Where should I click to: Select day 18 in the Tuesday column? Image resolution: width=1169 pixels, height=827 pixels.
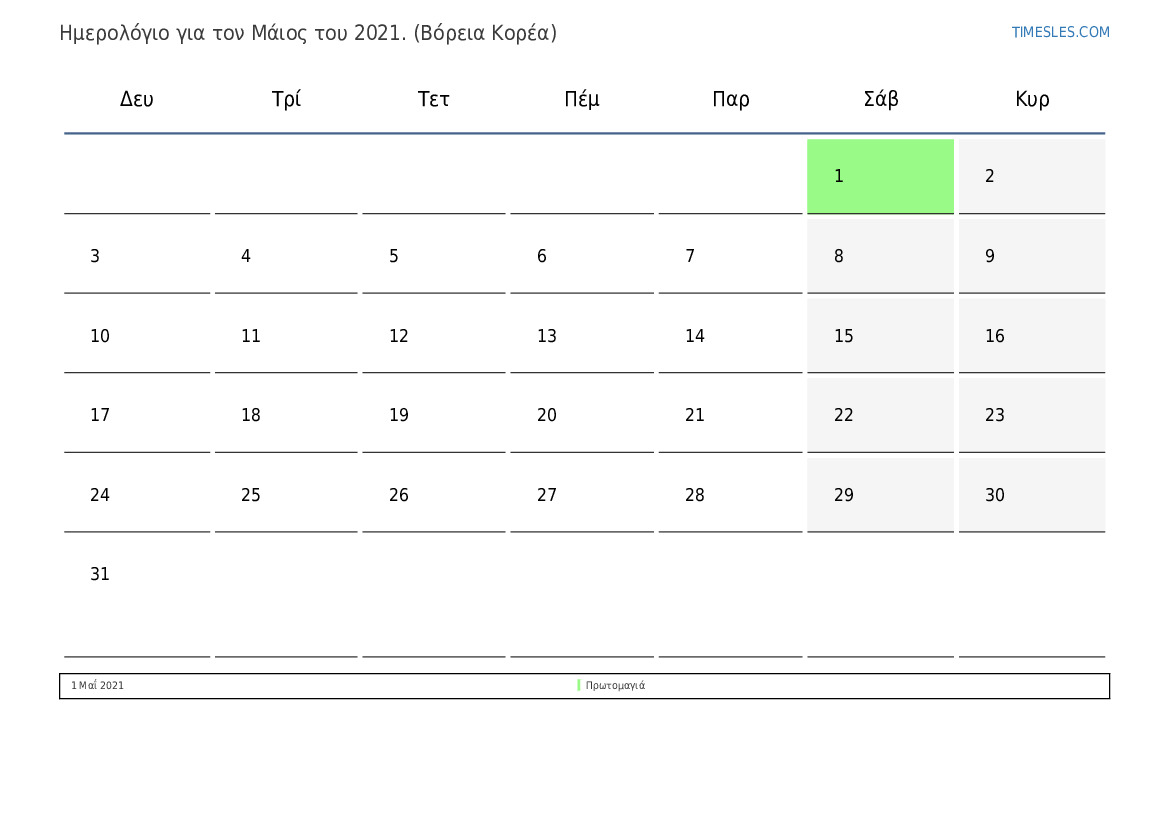click(286, 415)
